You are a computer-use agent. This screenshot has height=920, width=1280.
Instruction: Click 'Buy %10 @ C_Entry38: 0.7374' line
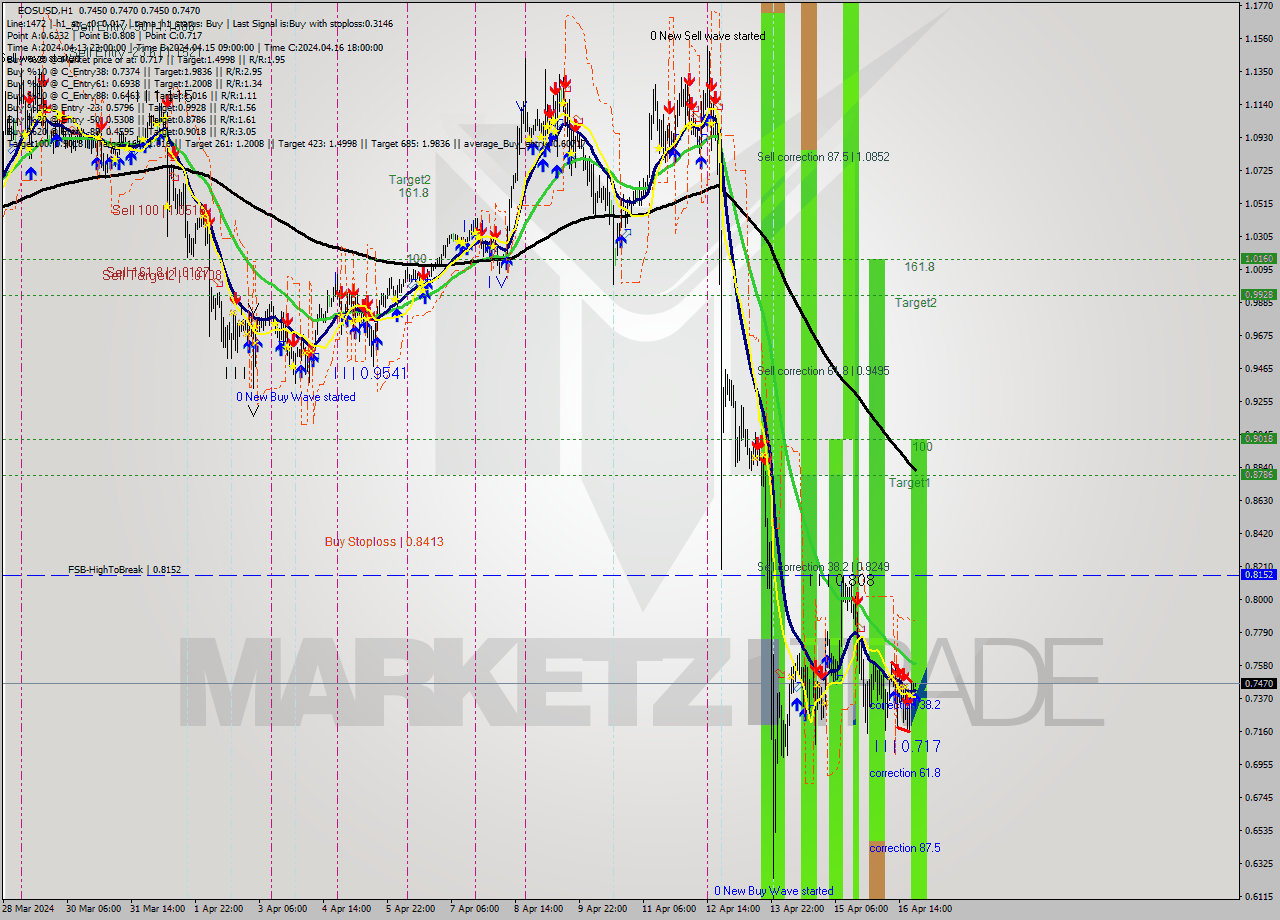coord(134,71)
